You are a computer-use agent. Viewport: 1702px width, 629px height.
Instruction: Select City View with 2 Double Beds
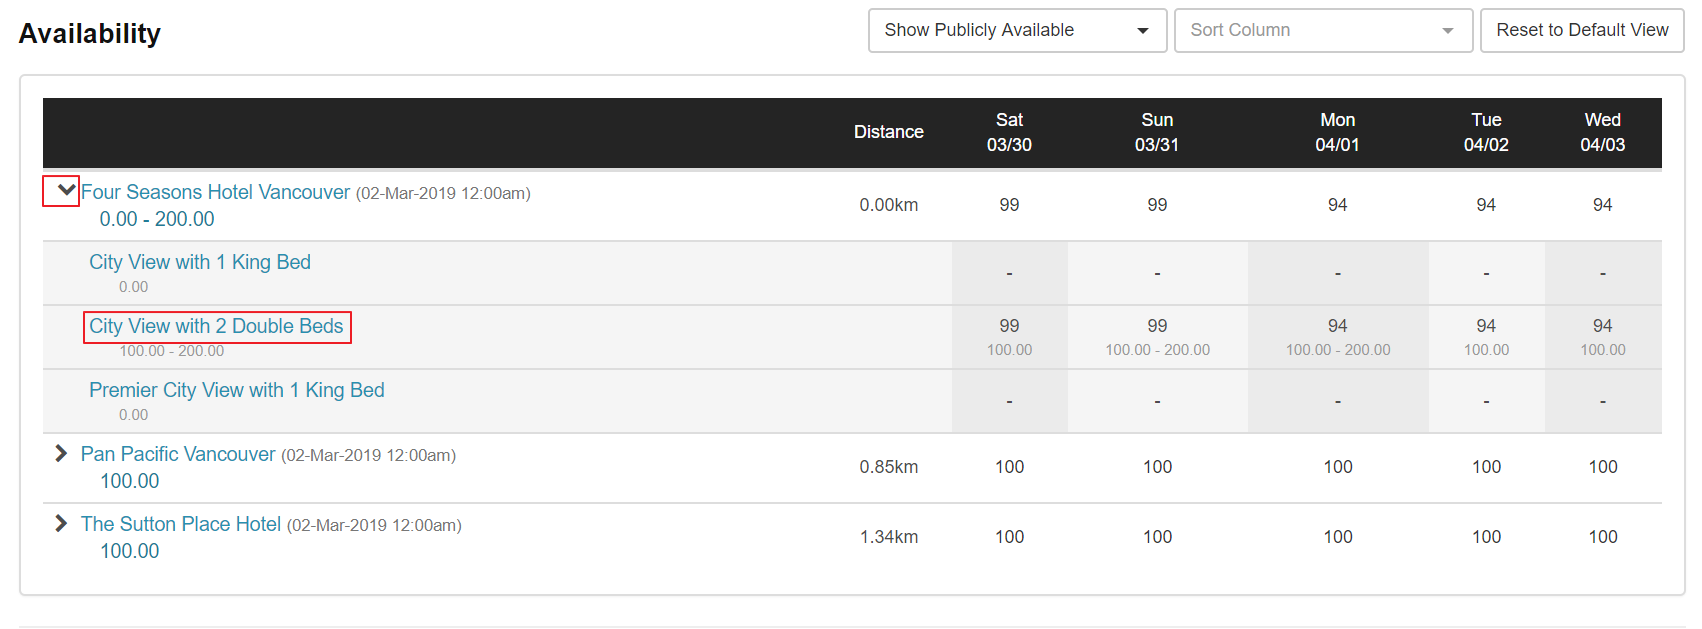point(216,327)
